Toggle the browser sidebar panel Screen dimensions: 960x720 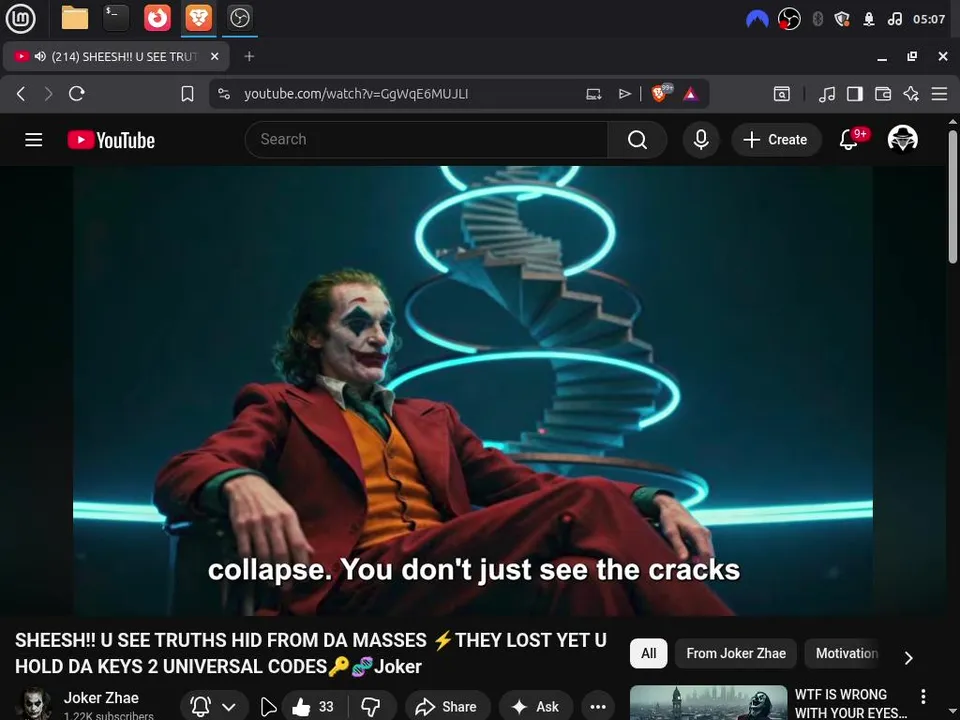pyautogui.click(x=855, y=94)
